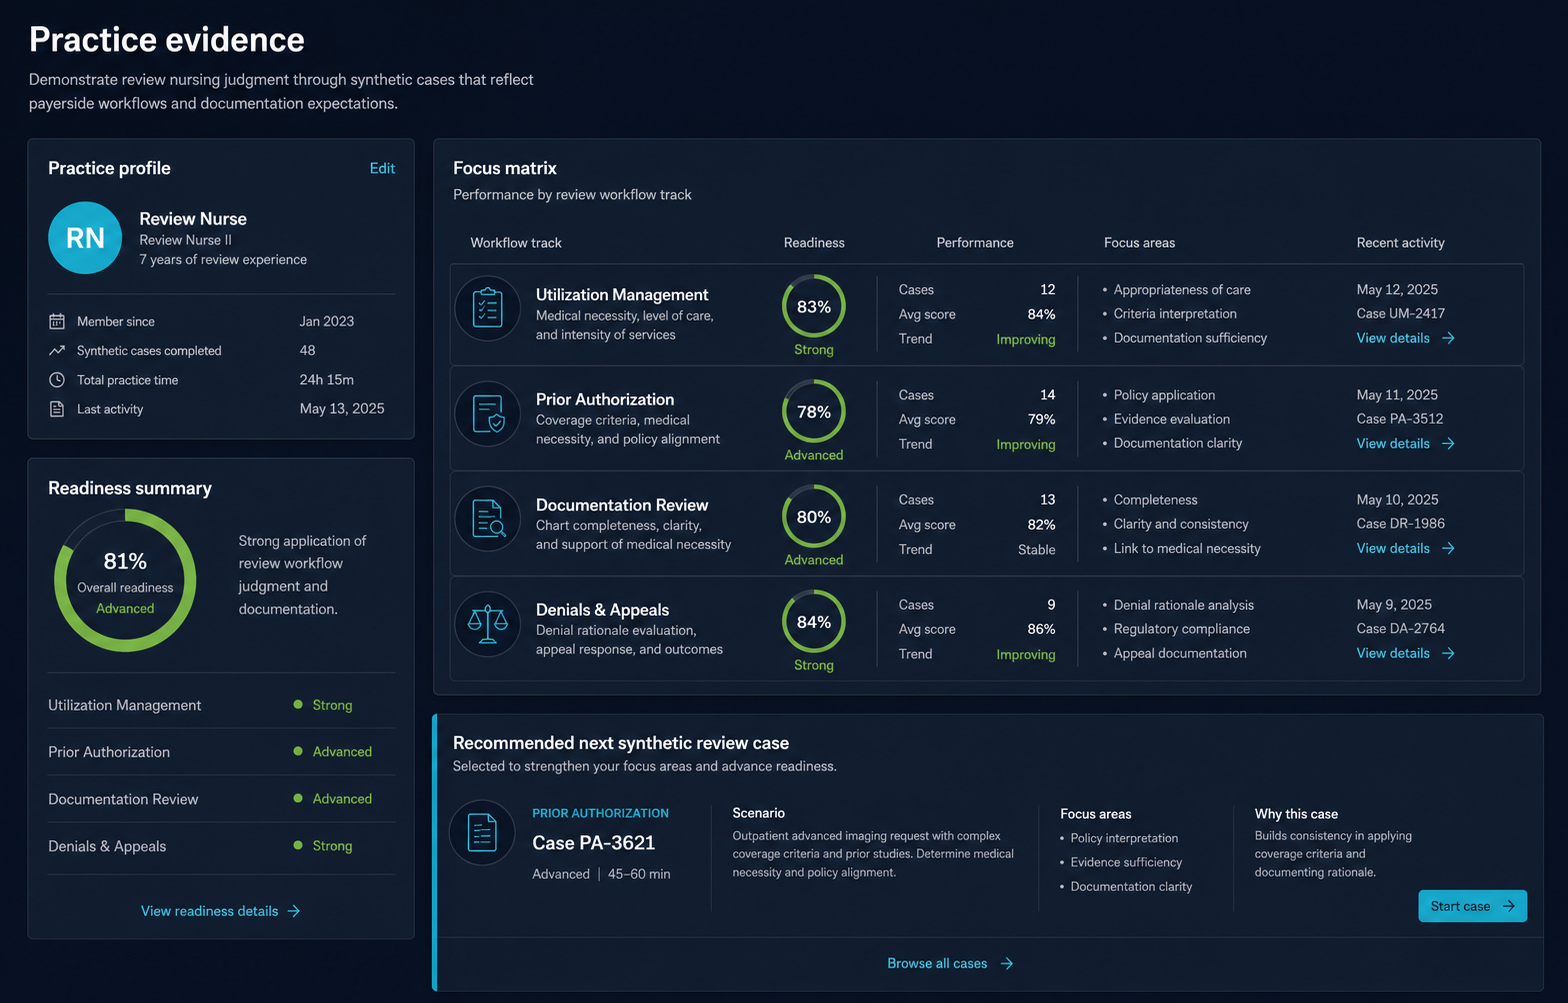Click arrow beside Documentation Review View details
The height and width of the screenshot is (1003, 1568).
click(1448, 548)
